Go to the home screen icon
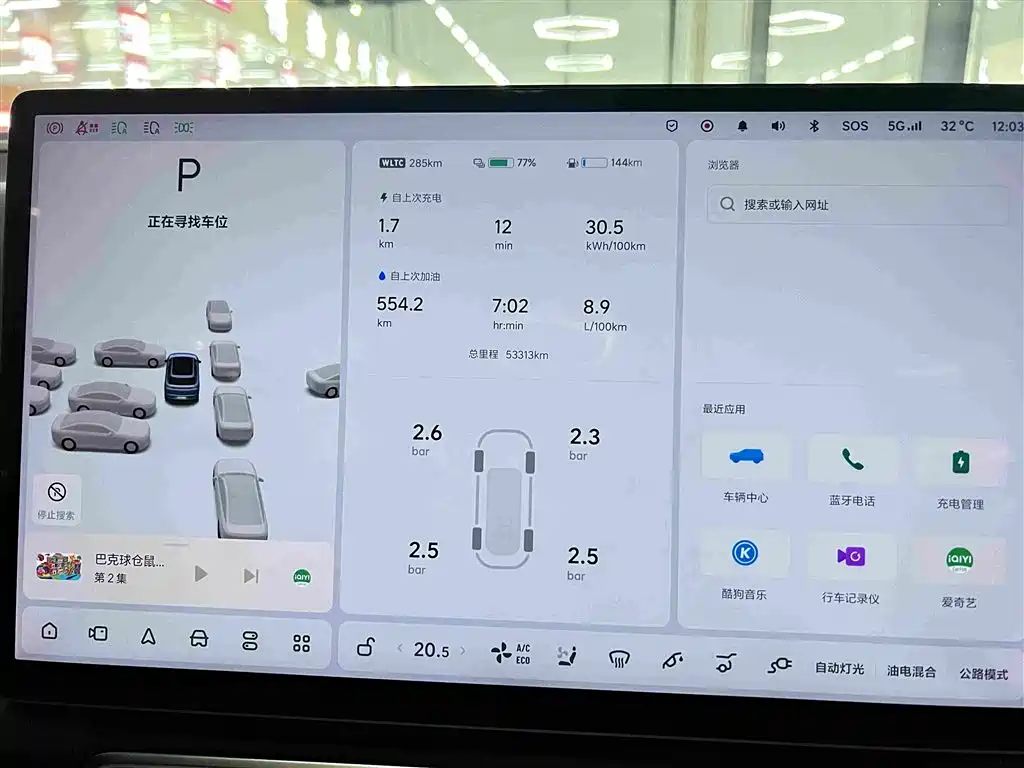The width and height of the screenshot is (1024, 768). (x=50, y=631)
